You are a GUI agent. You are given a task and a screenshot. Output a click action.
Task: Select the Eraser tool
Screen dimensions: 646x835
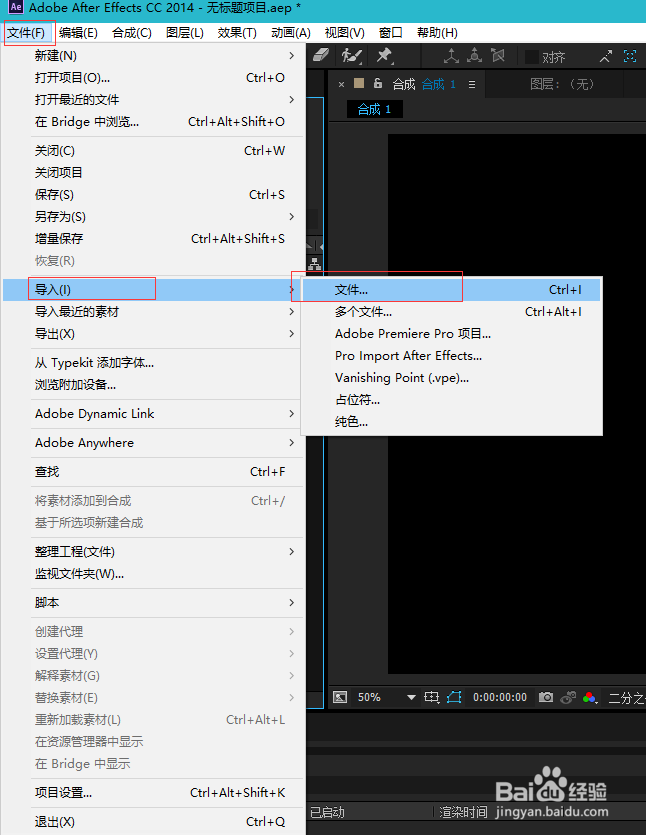click(x=321, y=55)
